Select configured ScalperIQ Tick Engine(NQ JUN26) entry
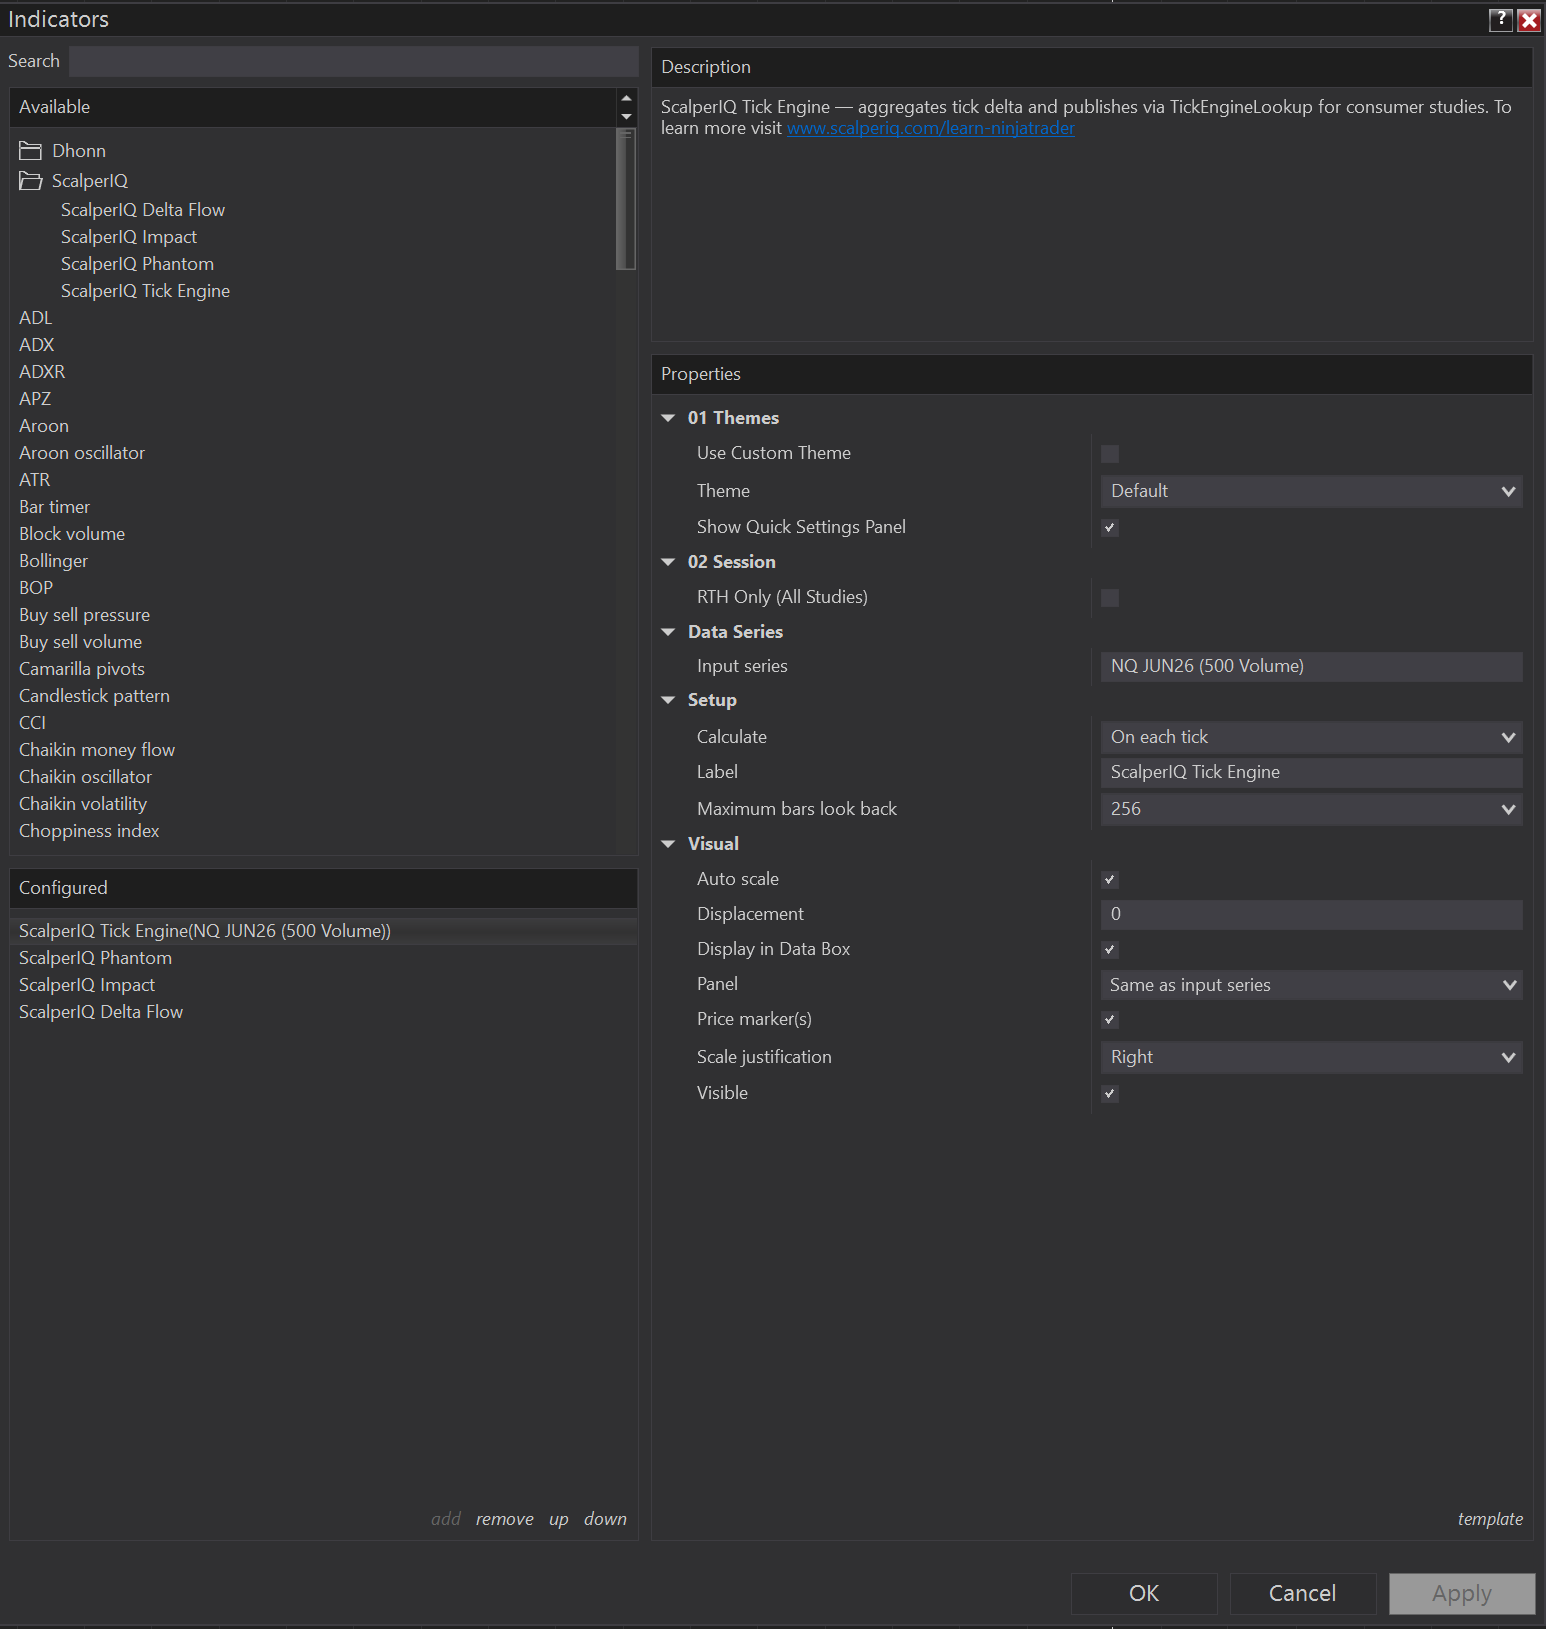The height and width of the screenshot is (1629, 1546). [323, 931]
